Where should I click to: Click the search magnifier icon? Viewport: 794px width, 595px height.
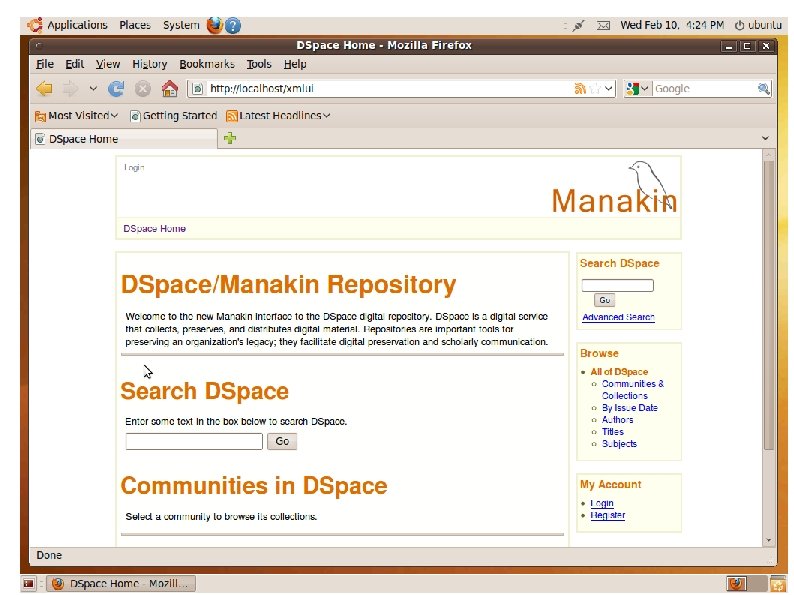(764, 89)
